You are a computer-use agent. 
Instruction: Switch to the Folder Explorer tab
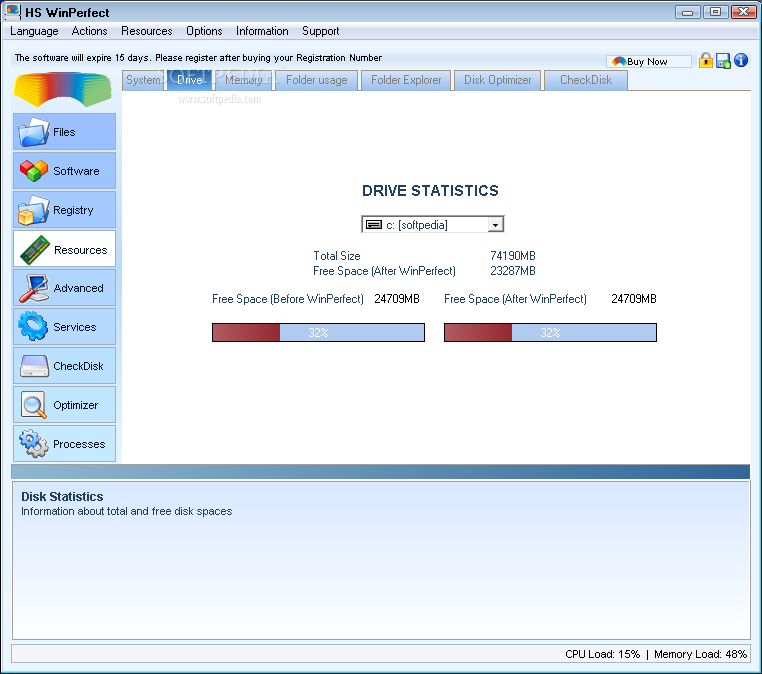pos(406,80)
